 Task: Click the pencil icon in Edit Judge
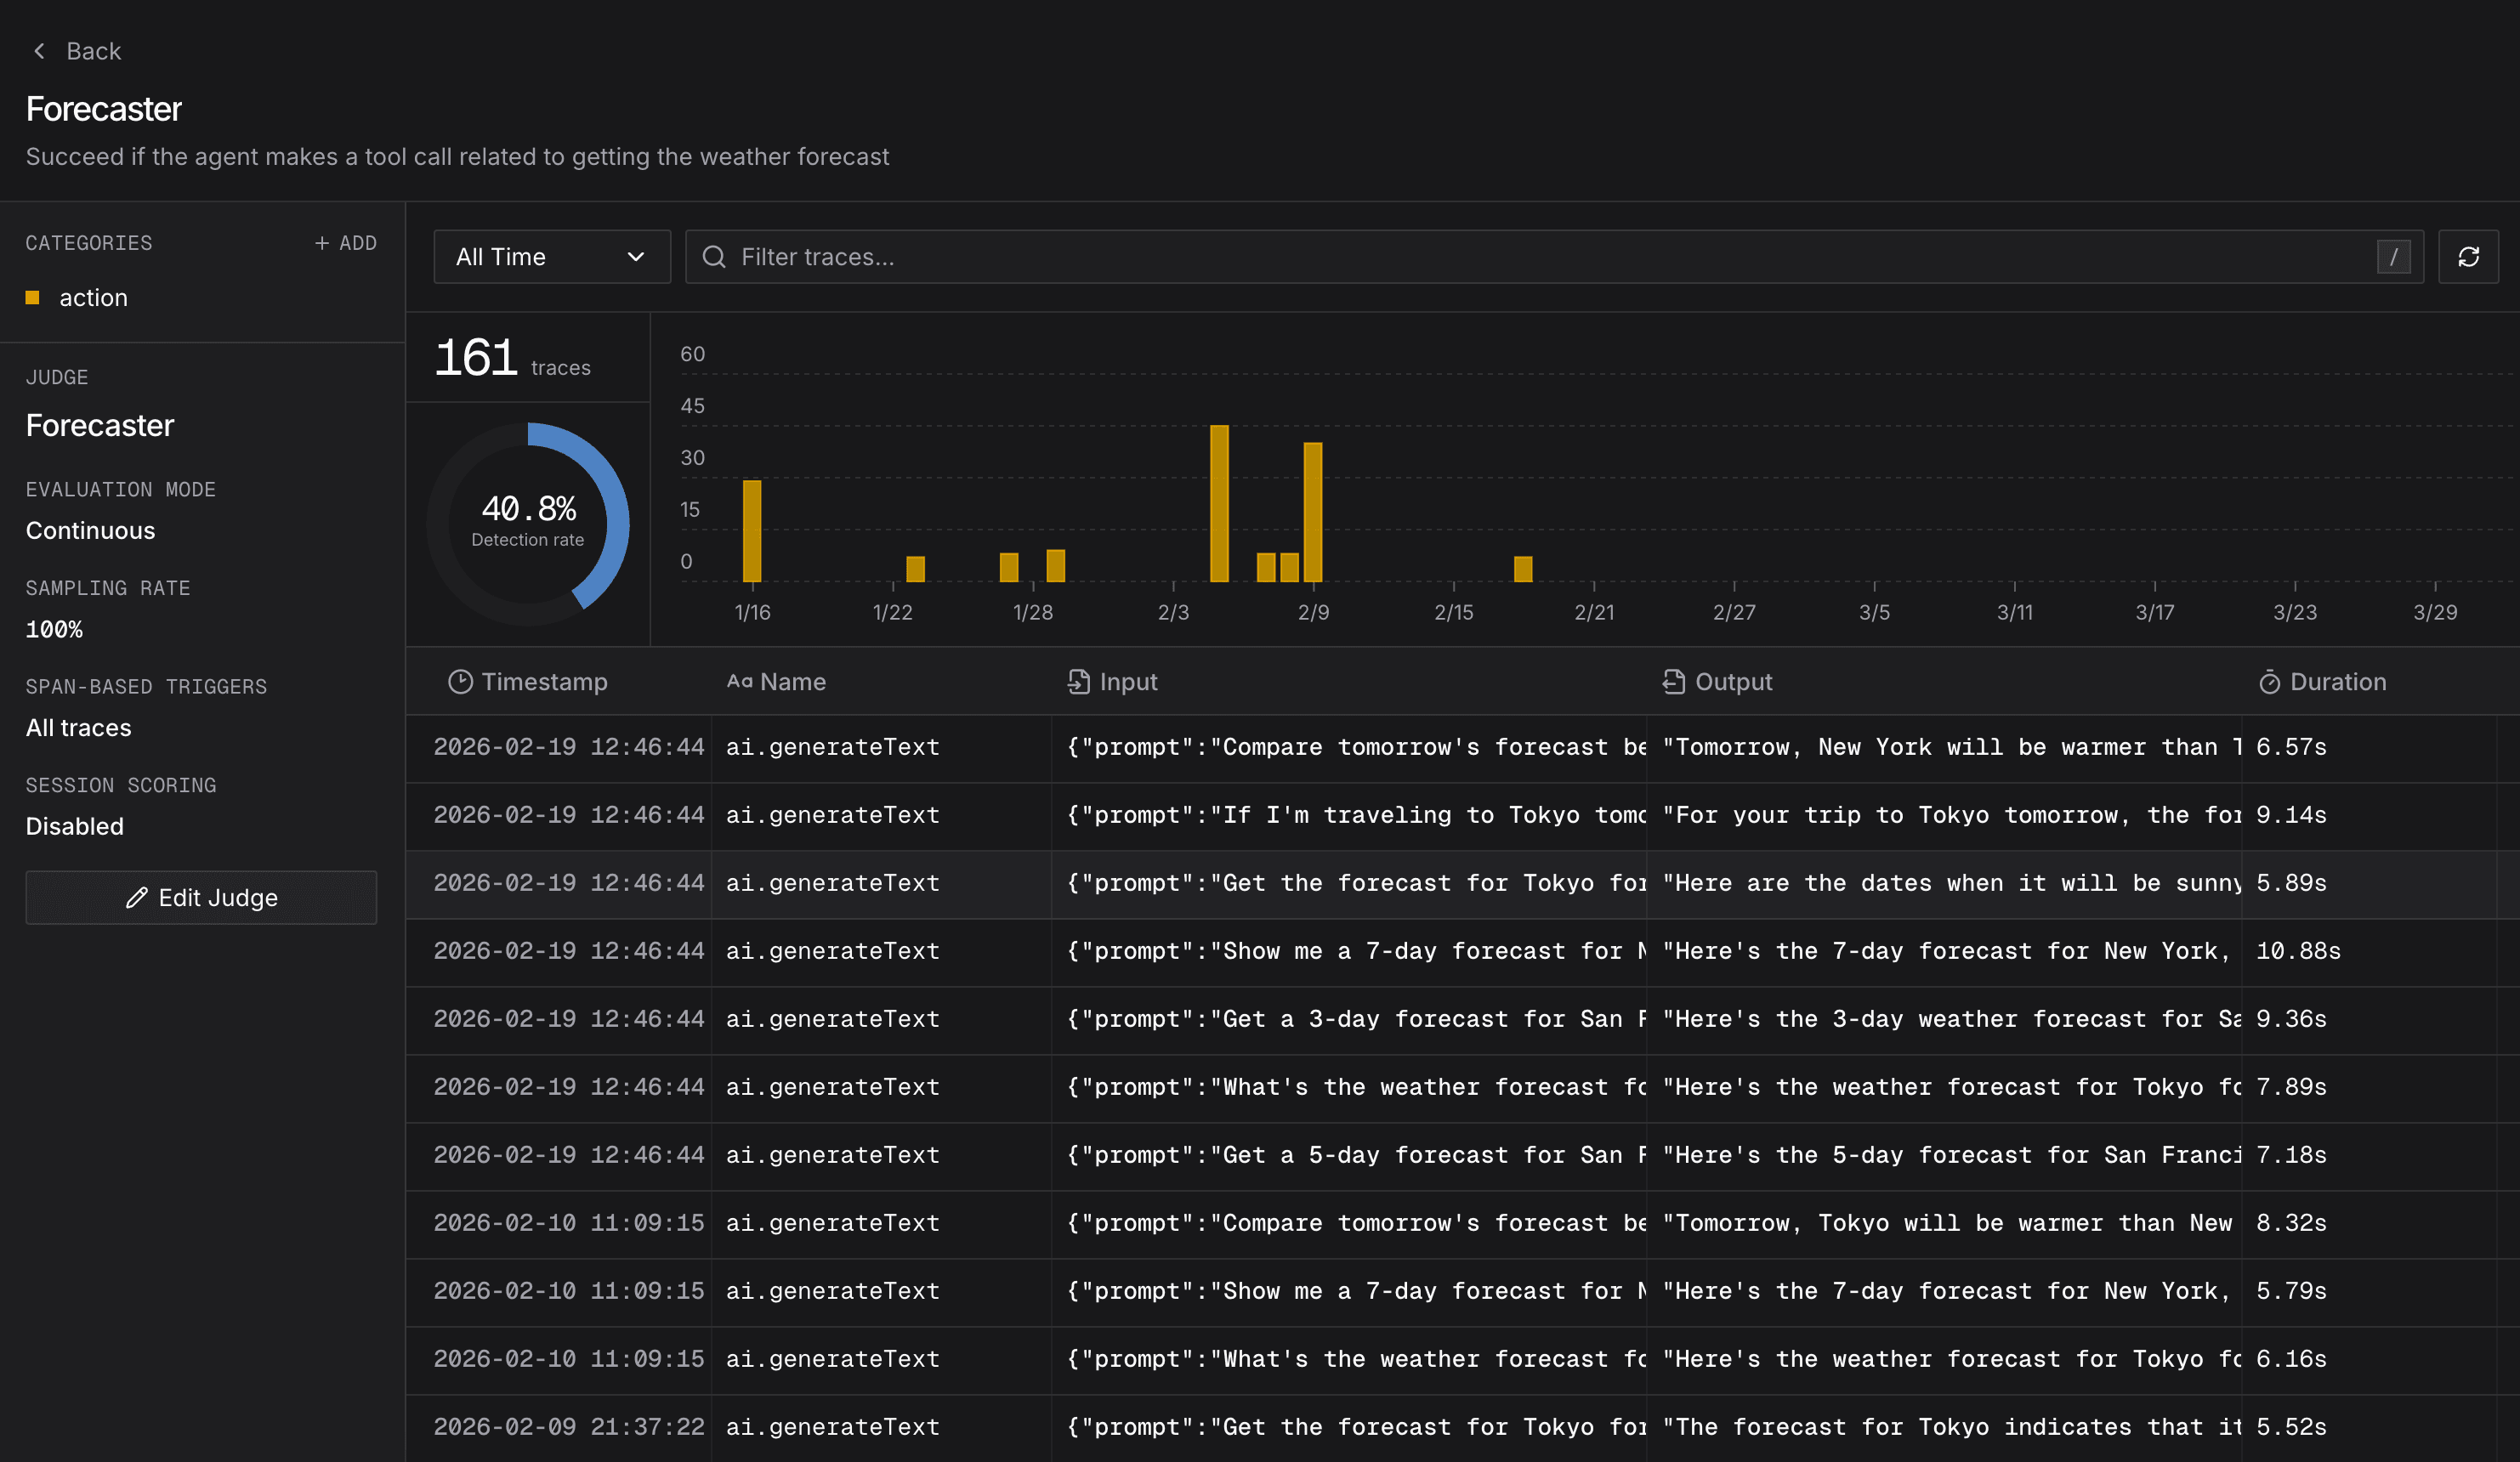(x=137, y=898)
